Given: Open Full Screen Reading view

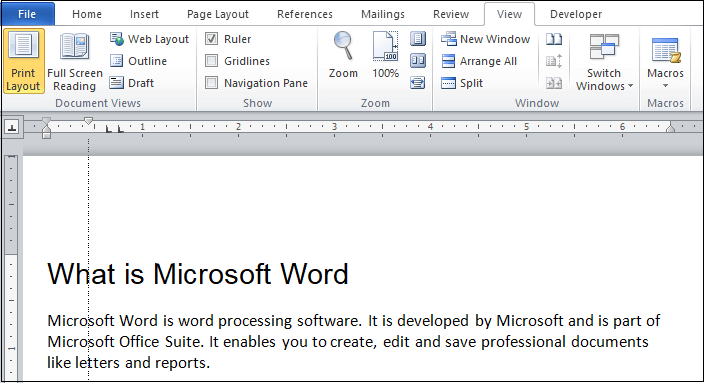Looking at the screenshot, I should pos(75,62).
